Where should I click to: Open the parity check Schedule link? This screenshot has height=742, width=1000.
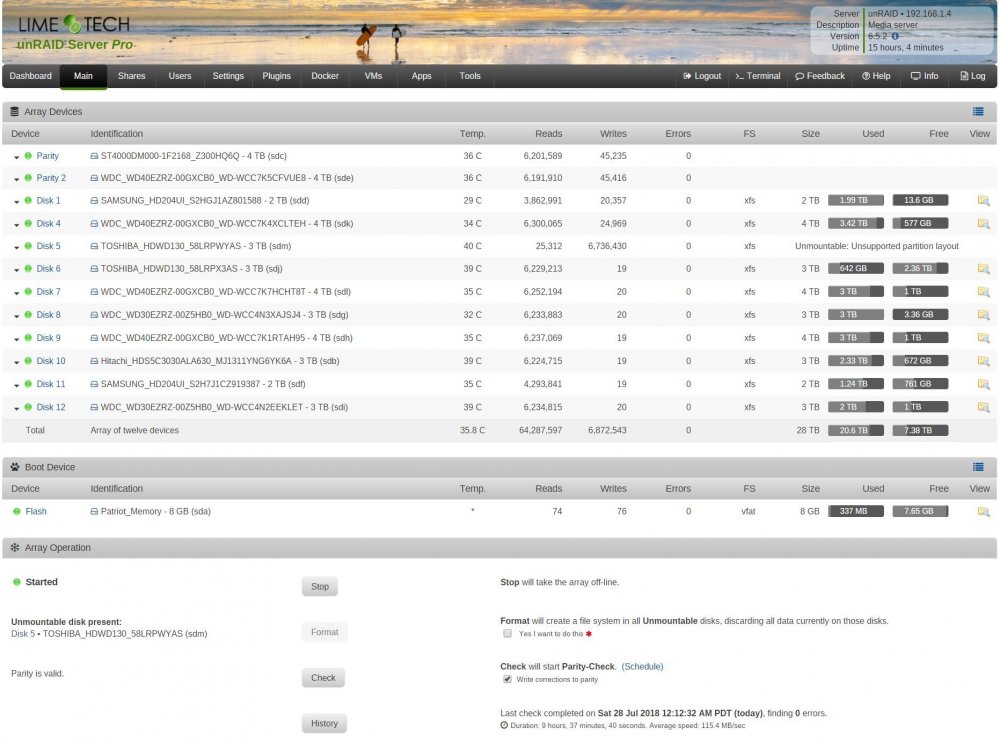click(x=642, y=666)
